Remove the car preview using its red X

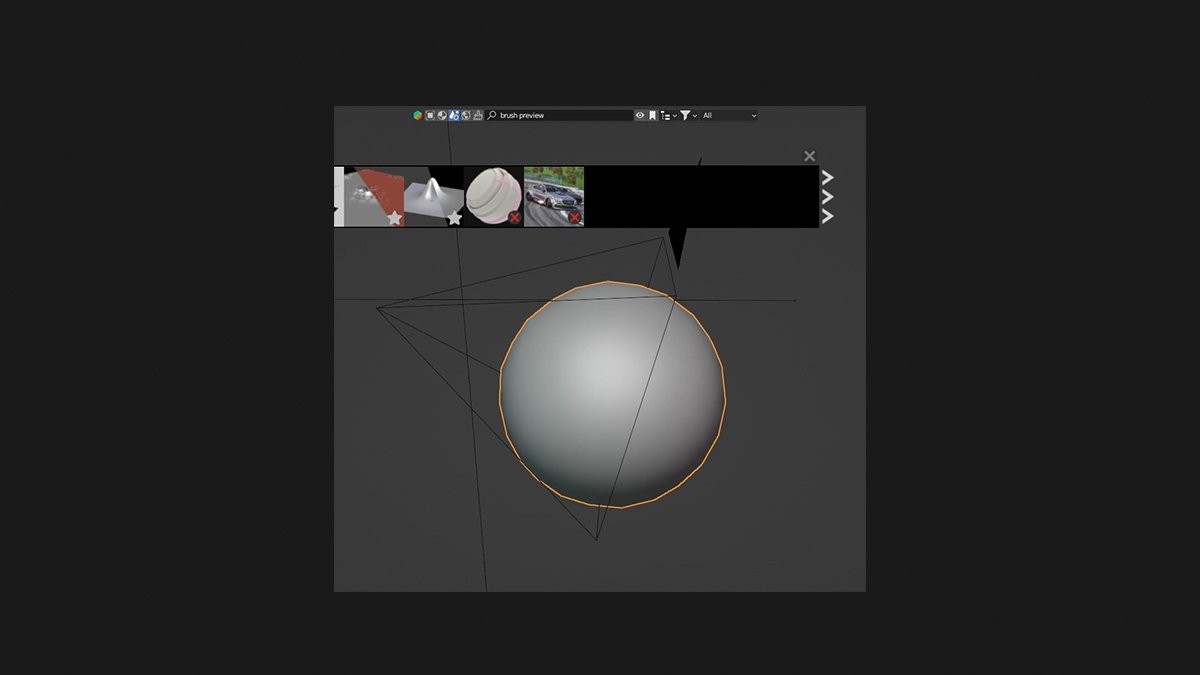click(575, 218)
